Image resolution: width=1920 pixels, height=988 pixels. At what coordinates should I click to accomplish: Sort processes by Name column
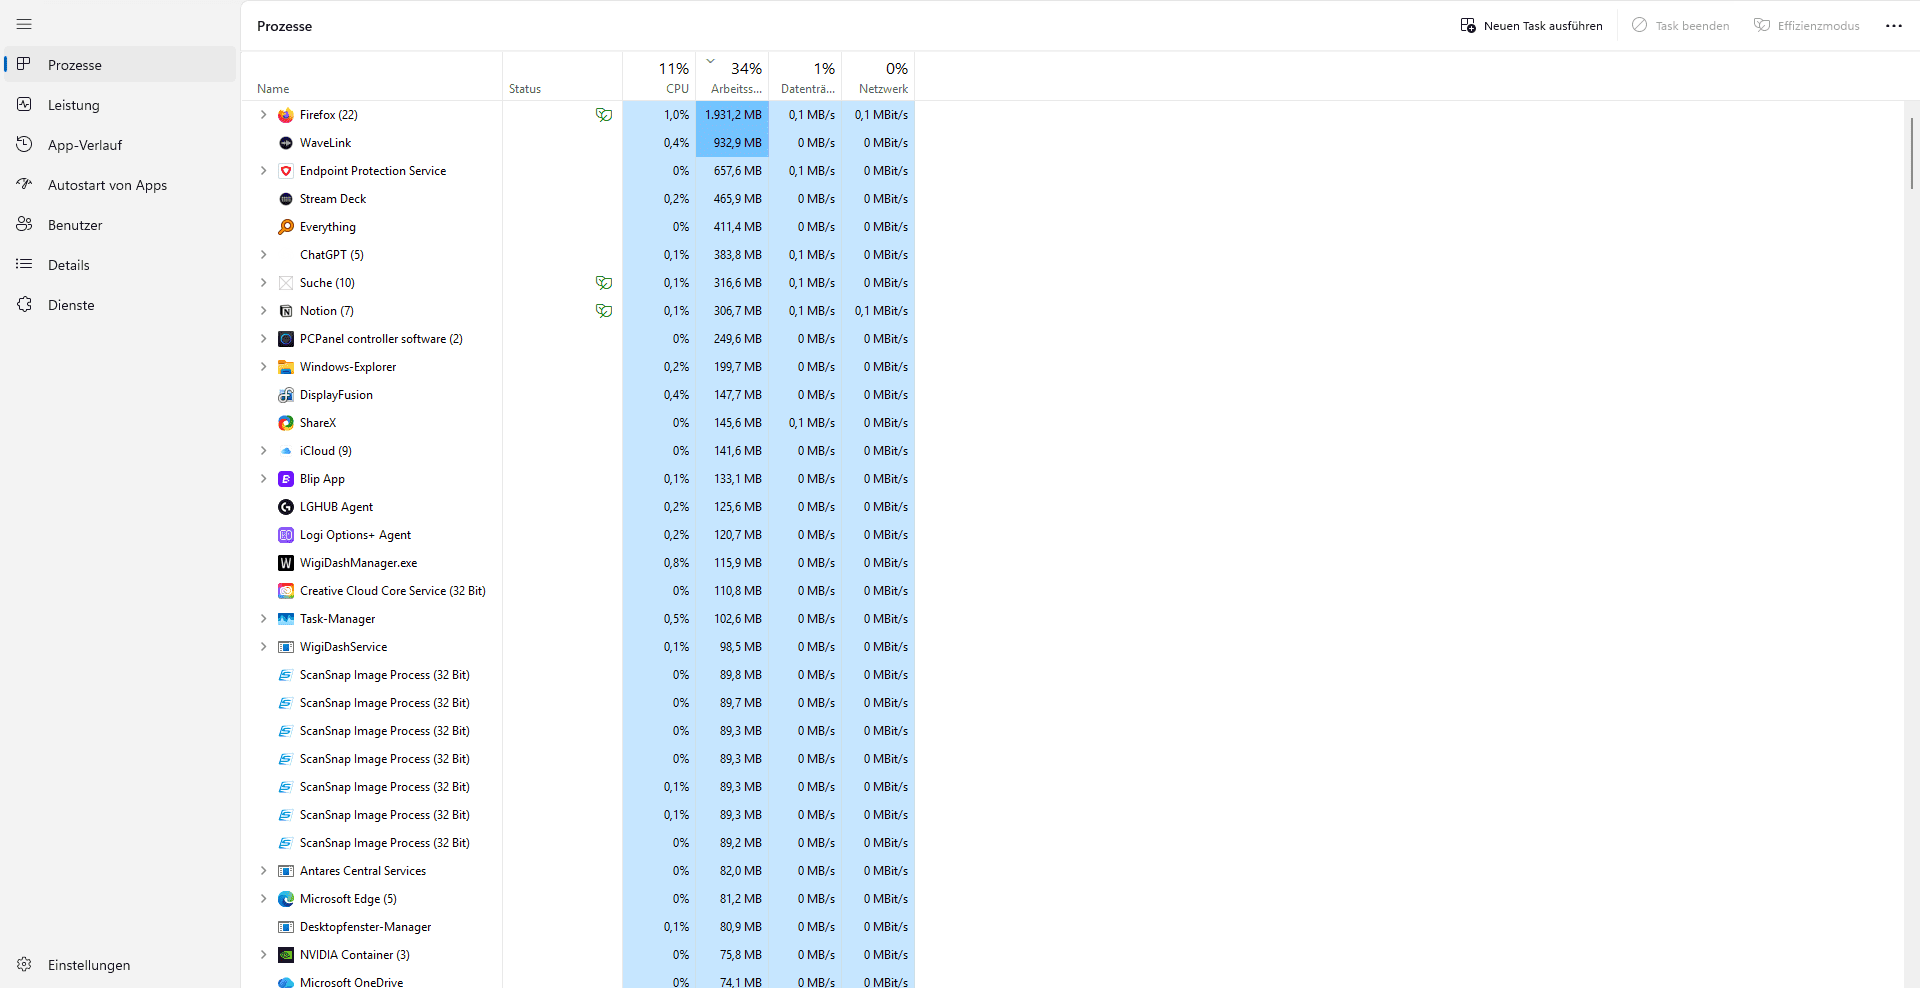(372, 77)
